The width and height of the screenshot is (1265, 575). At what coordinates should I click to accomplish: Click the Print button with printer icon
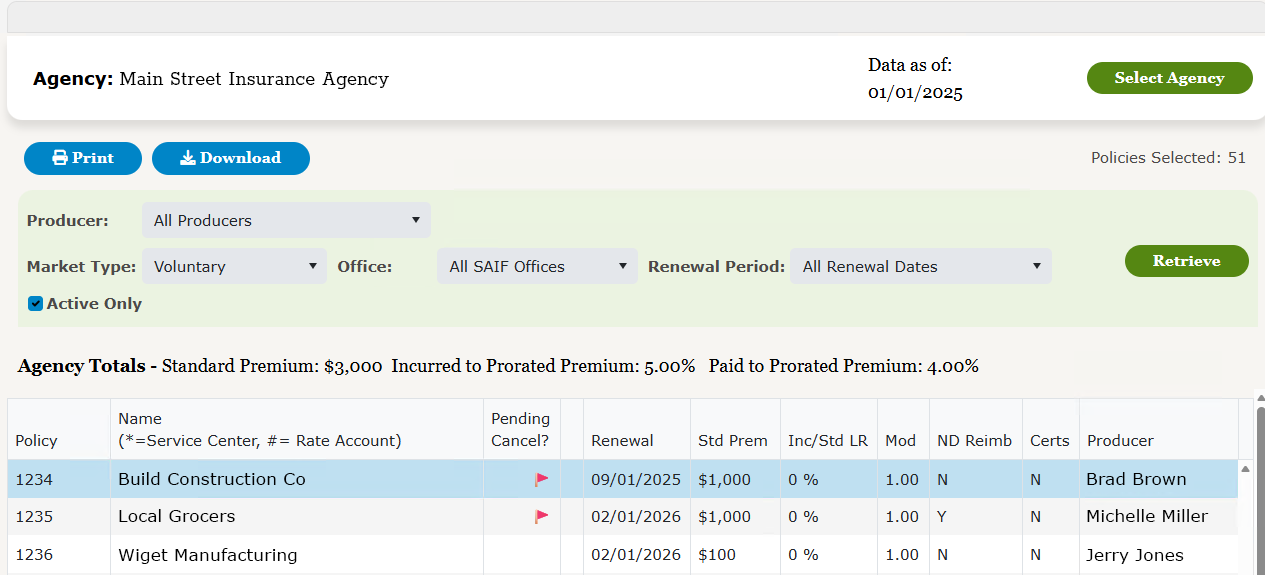click(x=83, y=158)
